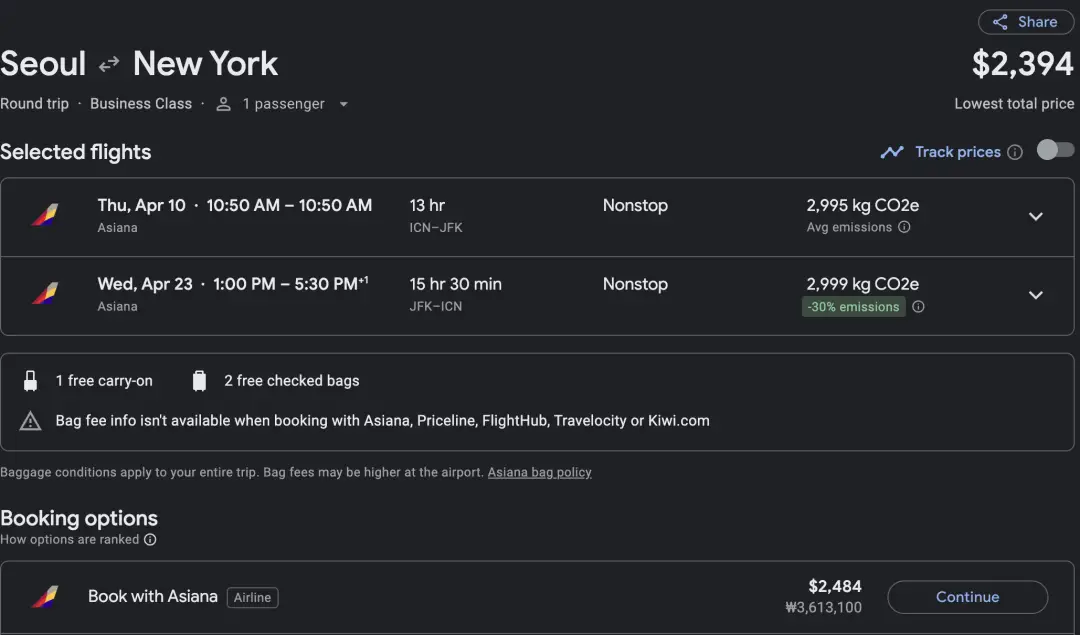This screenshot has height=635, width=1080.
Task: Click Asiana logo on the outbound flight
Action: point(44,215)
